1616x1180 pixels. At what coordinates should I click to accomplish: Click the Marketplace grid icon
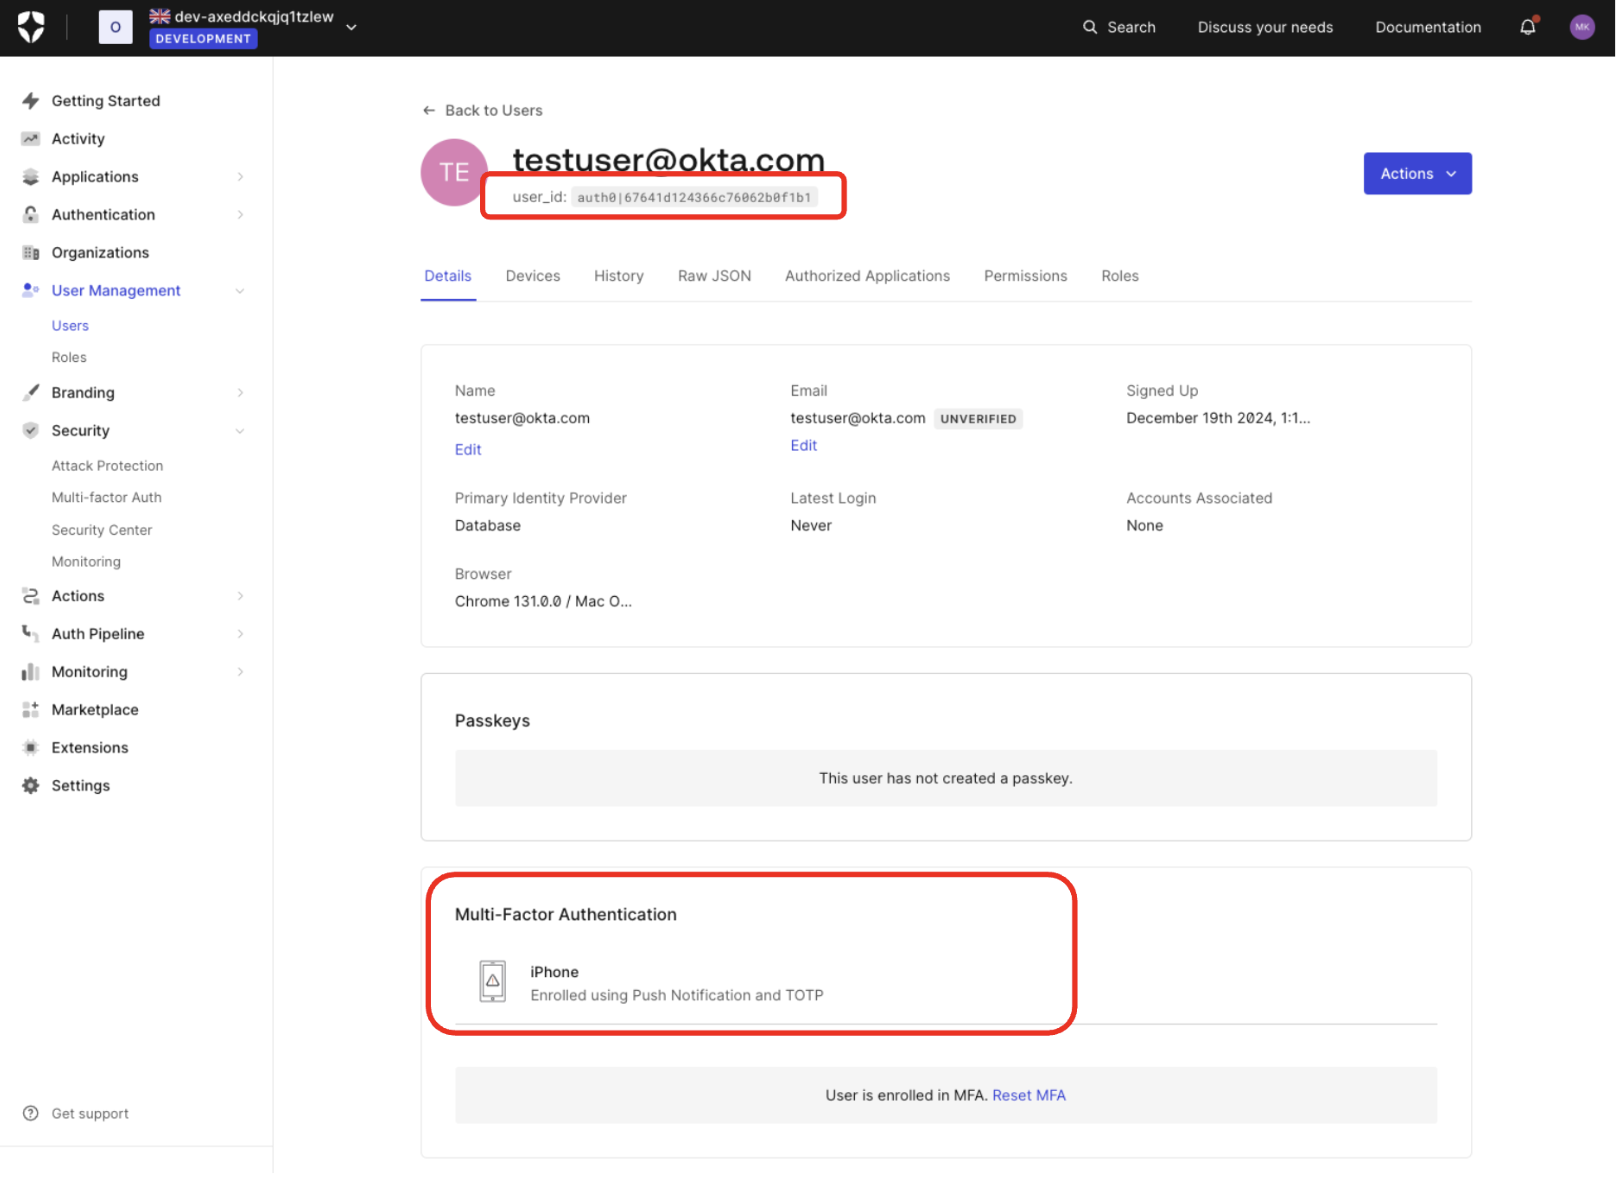(31, 710)
